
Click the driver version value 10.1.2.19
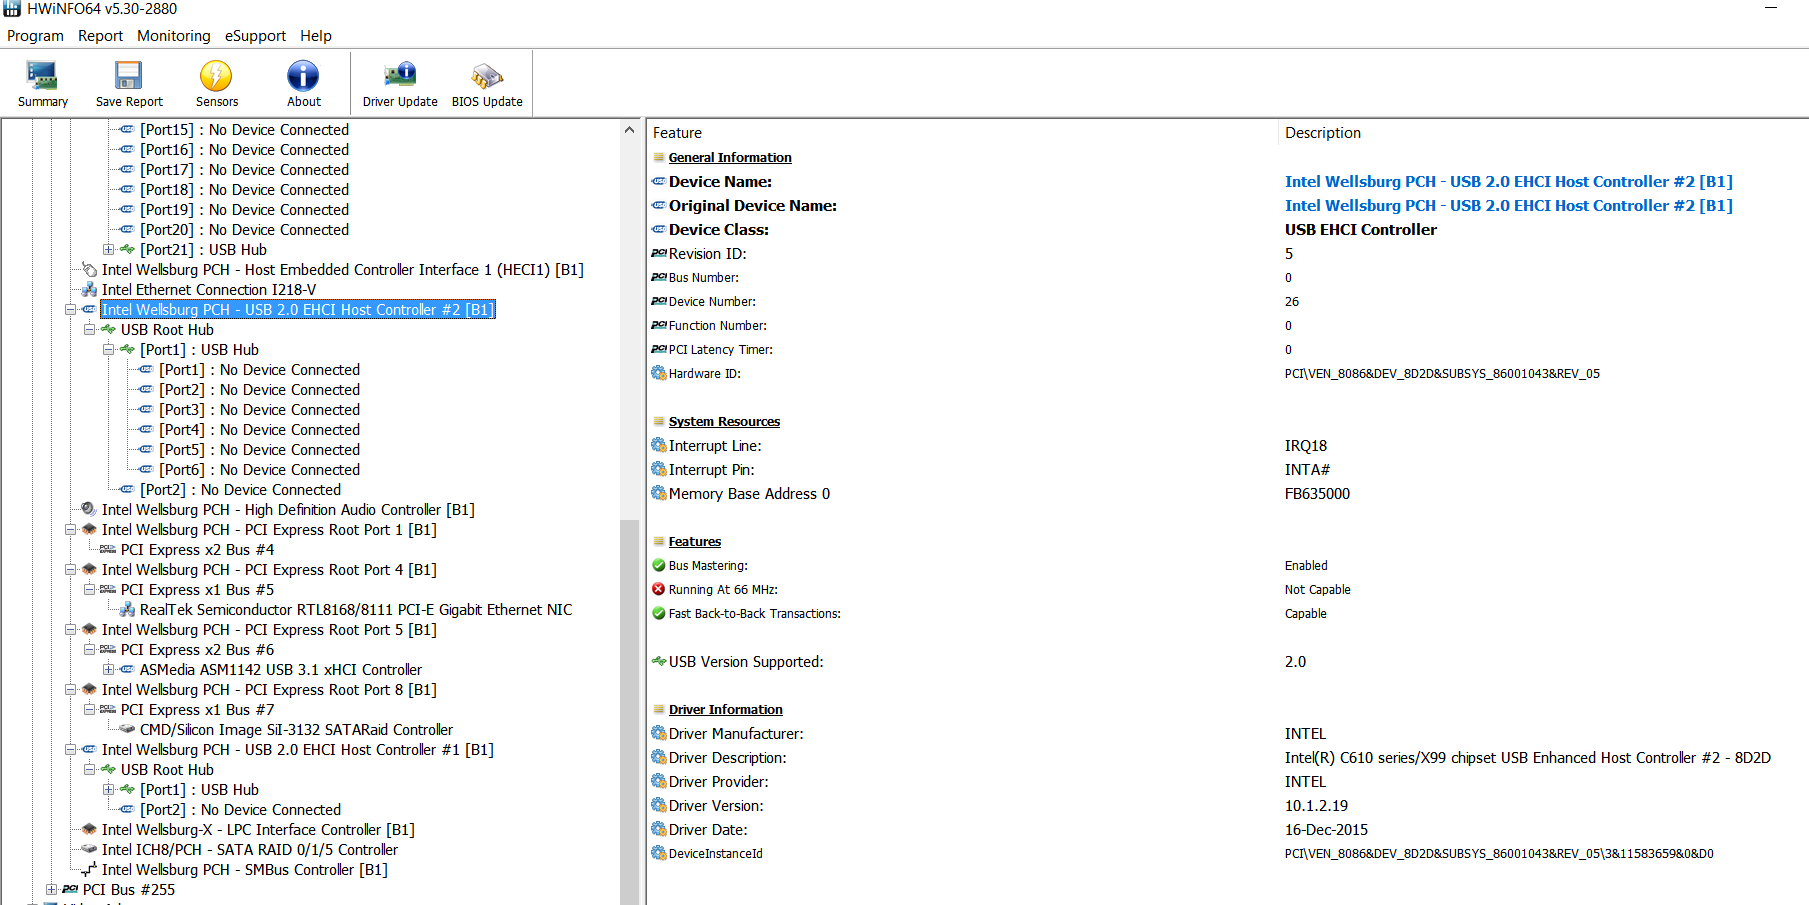click(1316, 805)
